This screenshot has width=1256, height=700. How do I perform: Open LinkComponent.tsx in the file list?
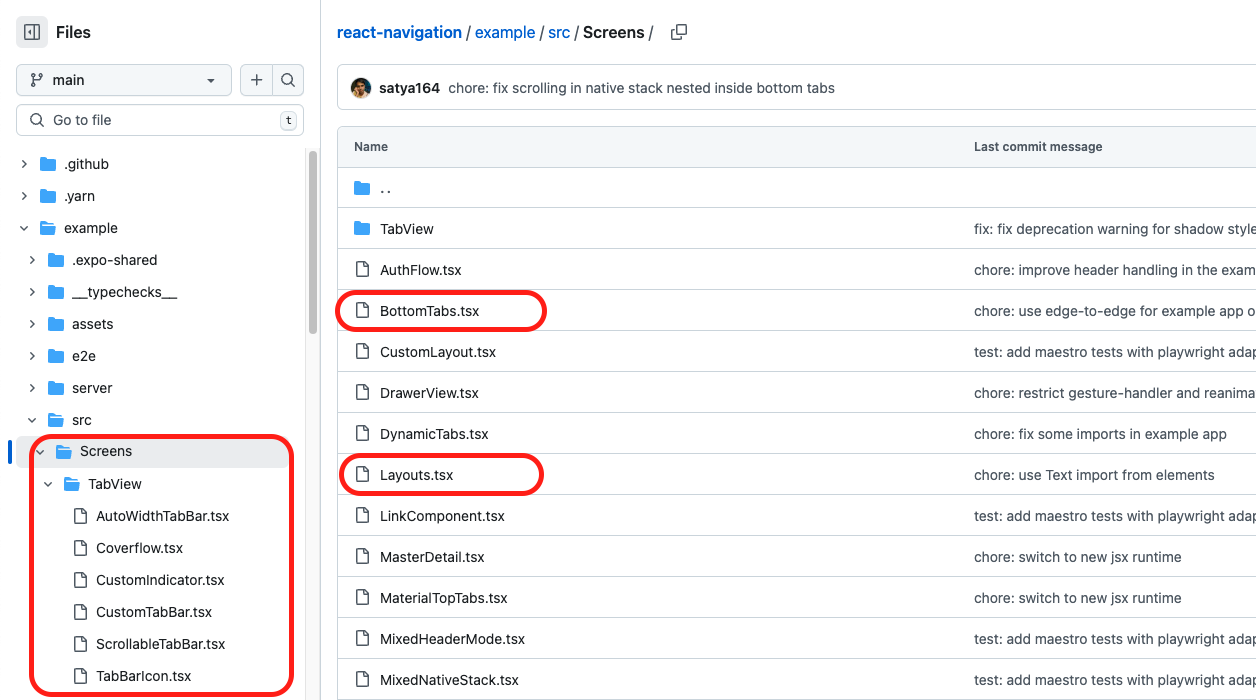coord(442,516)
